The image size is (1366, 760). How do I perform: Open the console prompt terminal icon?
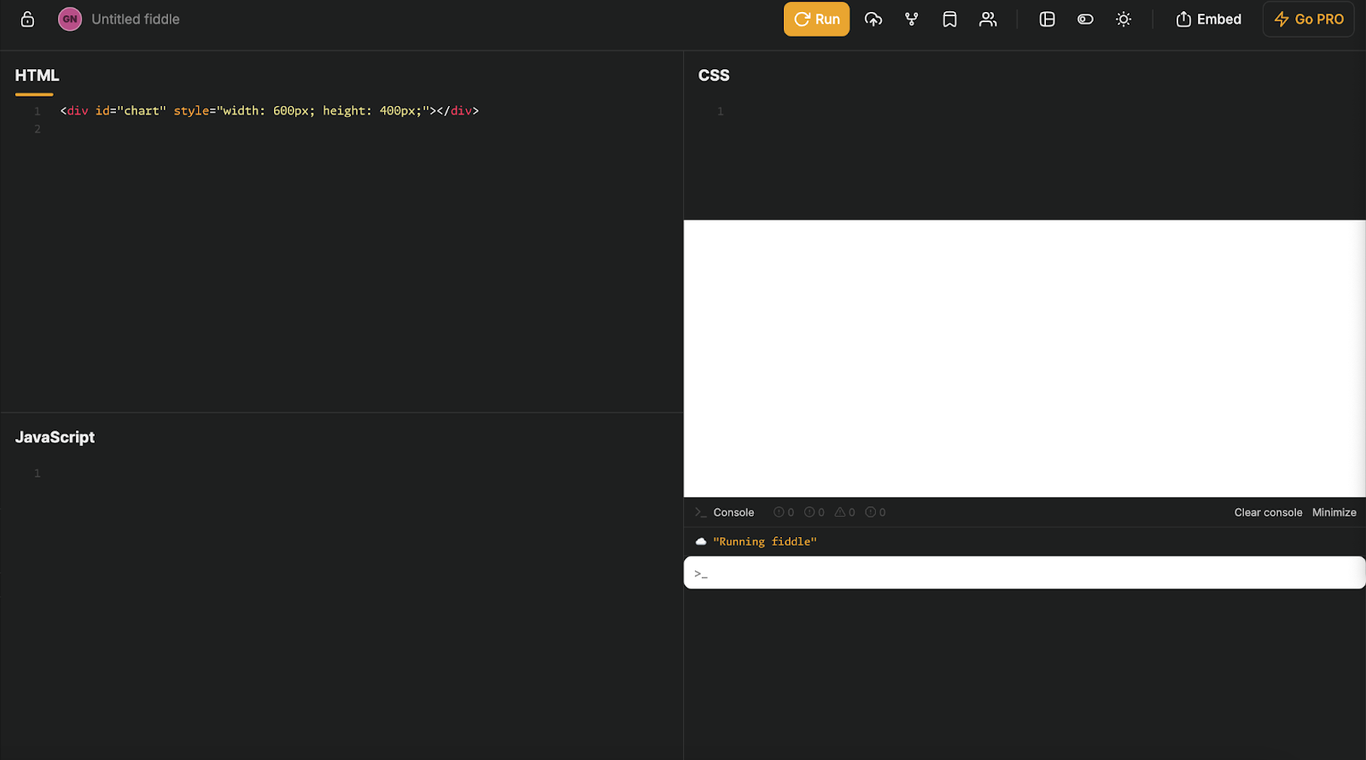700,512
